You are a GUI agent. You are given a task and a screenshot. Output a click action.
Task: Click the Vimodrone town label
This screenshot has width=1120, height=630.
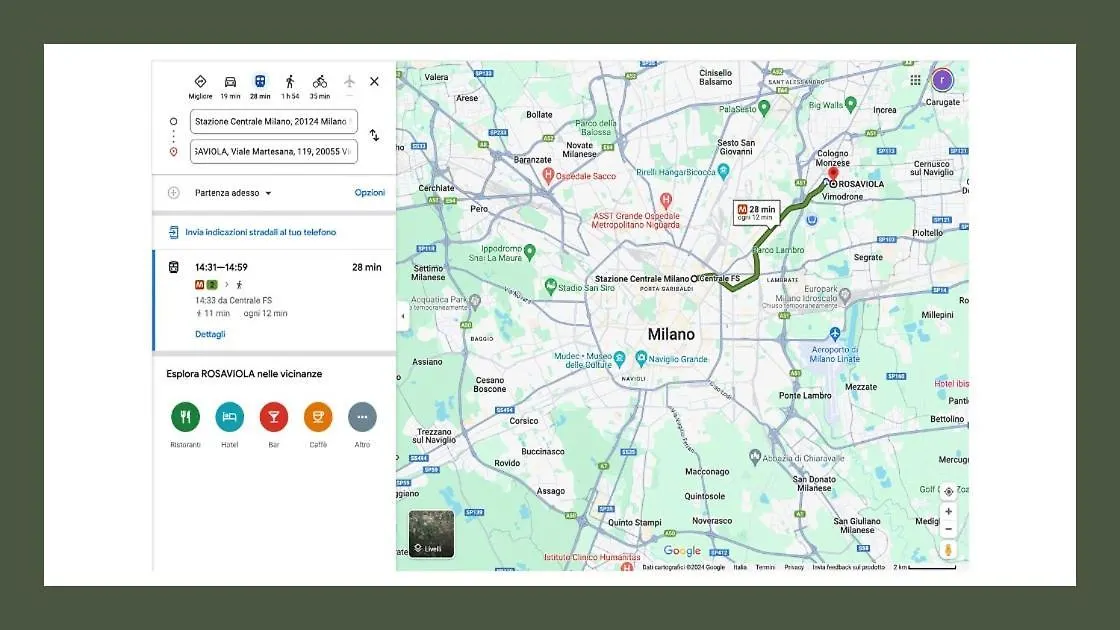(843, 196)
